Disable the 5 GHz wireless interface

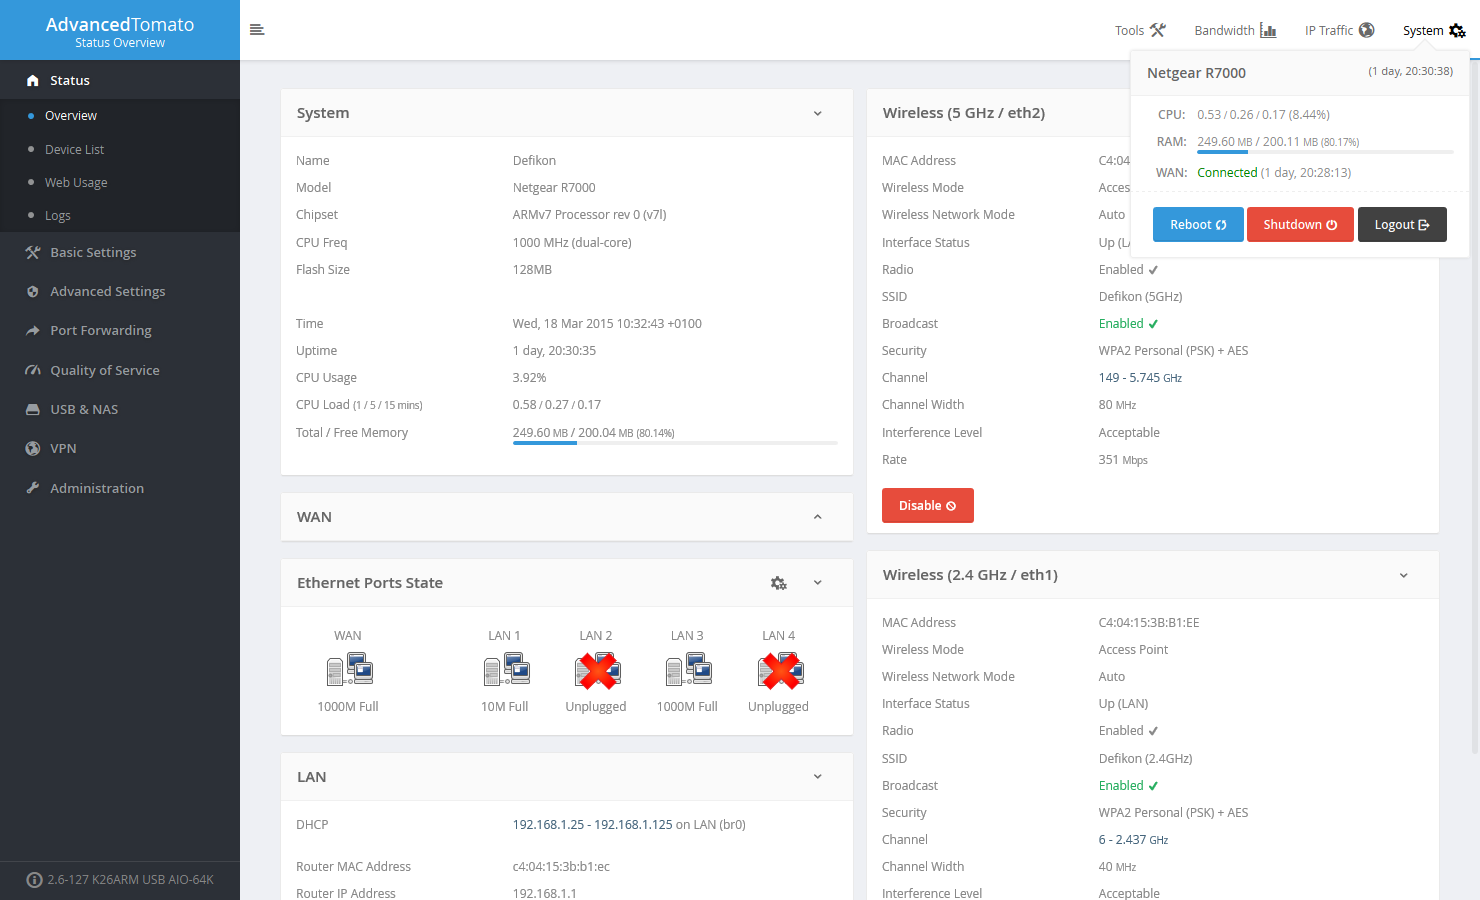[927, 505]
